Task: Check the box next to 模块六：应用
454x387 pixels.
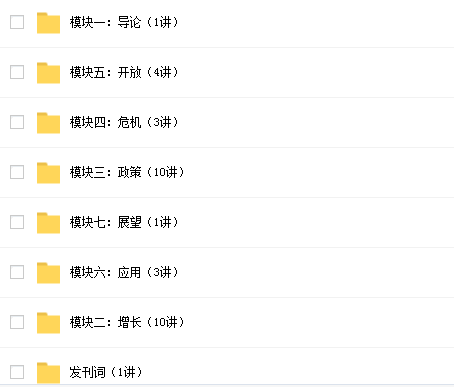Action: (17, 272)
